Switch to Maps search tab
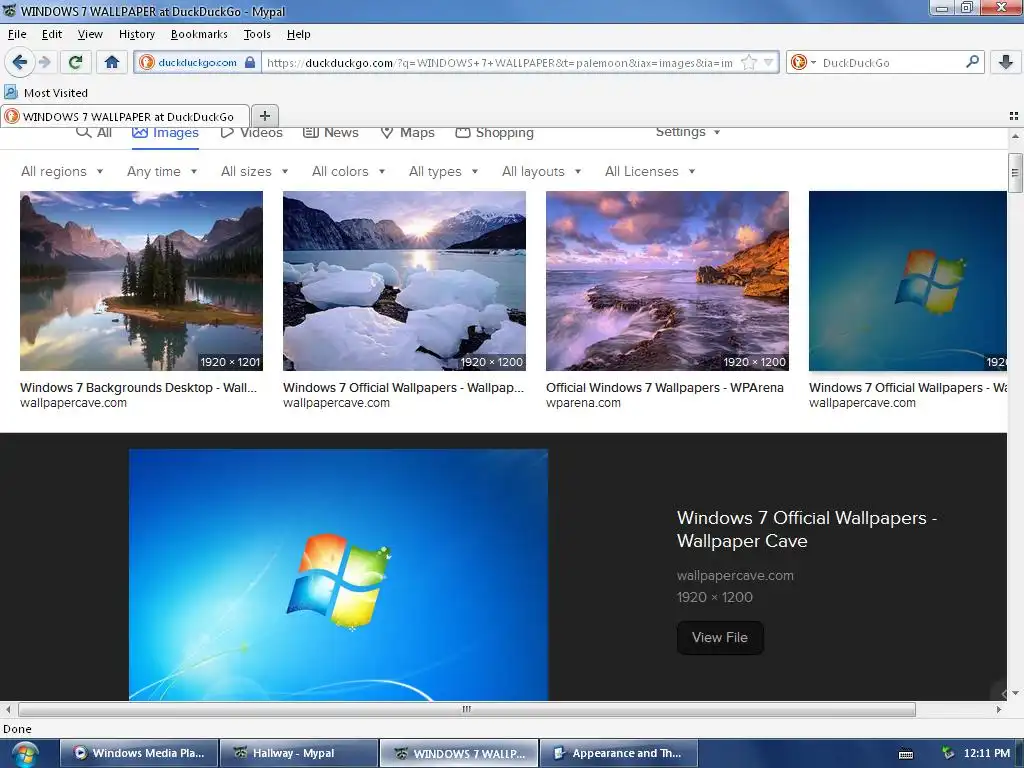Image resolution: width=1024 pixels, height=768 pixels. (408, 133)
